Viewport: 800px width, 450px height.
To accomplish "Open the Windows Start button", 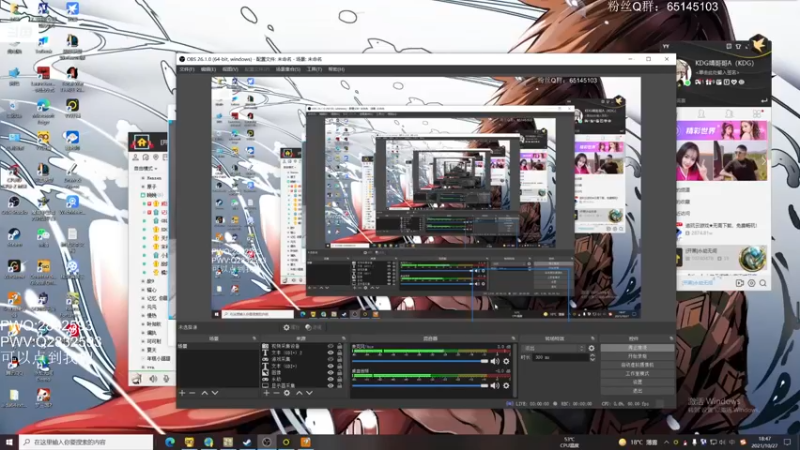I will 9,442.
